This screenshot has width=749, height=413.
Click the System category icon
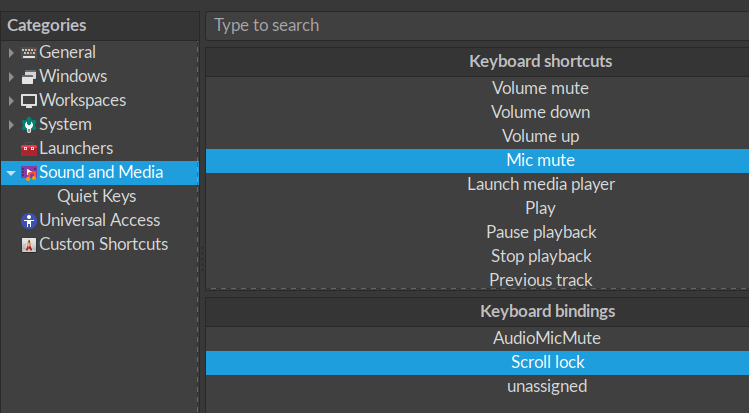[x=29, y=125]
